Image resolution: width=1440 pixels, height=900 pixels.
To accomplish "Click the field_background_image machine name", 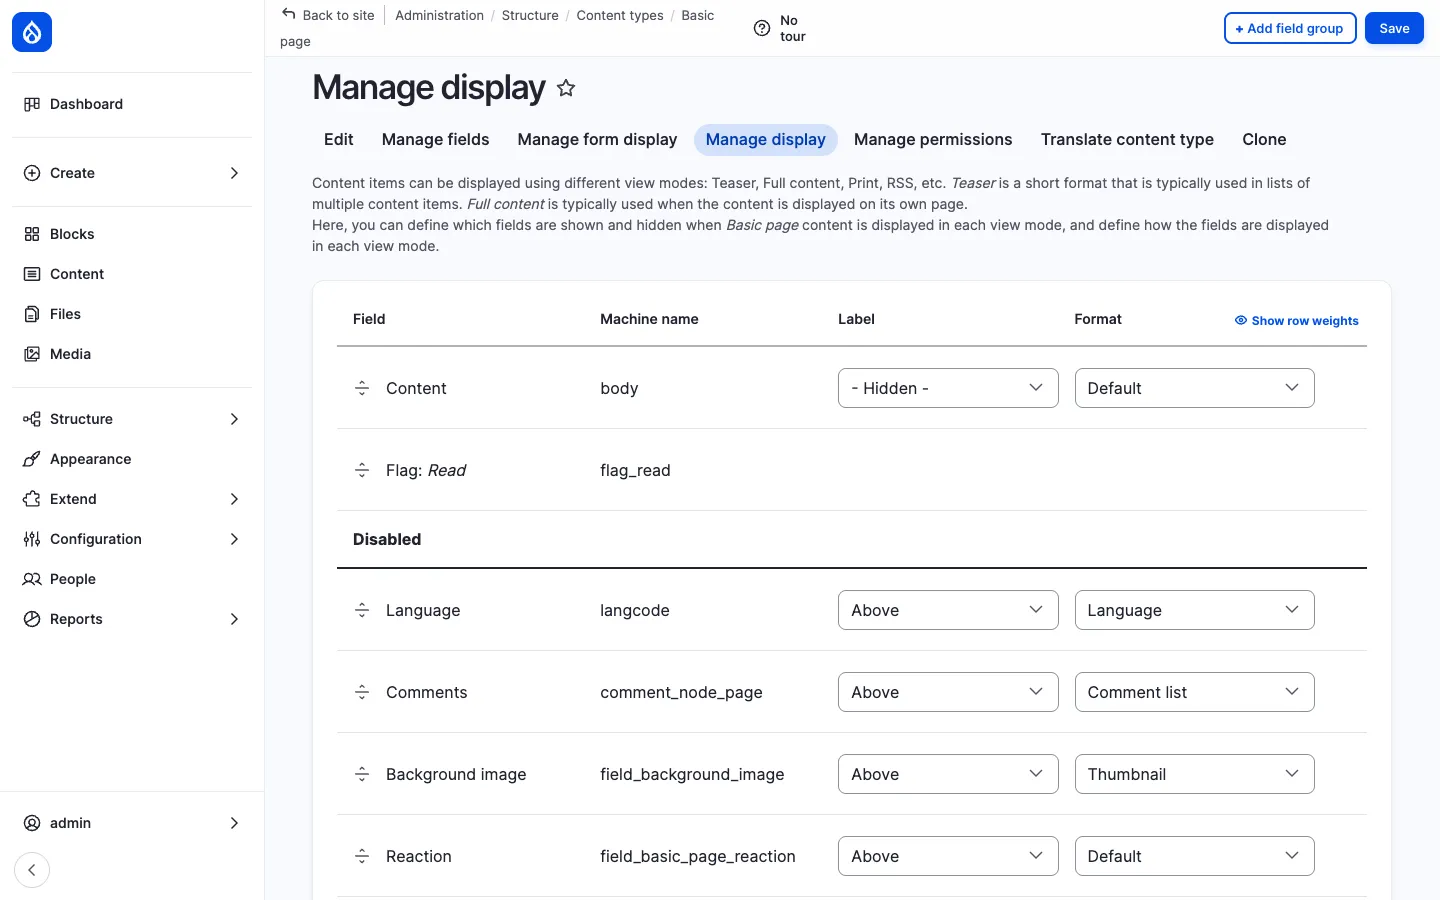I will tap(692, 774).
